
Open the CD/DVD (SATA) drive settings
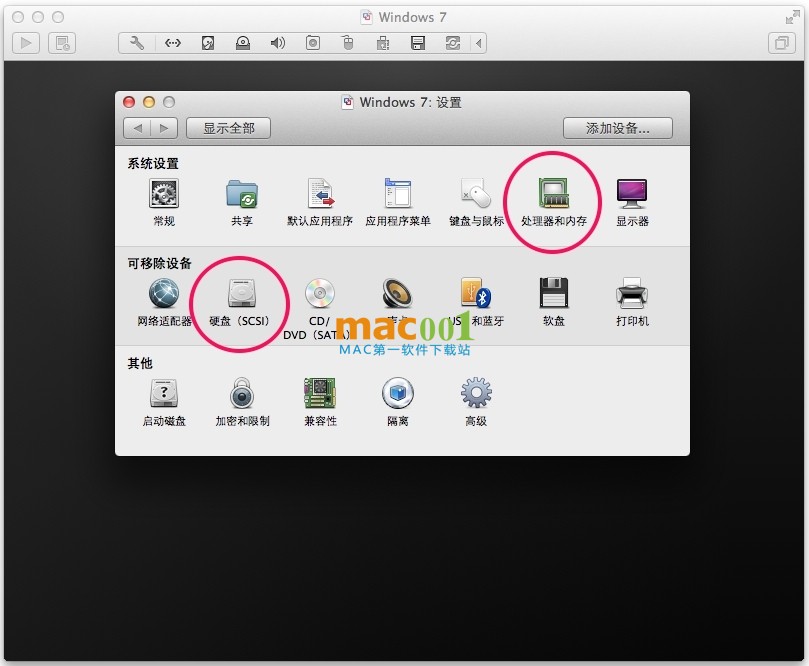point(319,309)
